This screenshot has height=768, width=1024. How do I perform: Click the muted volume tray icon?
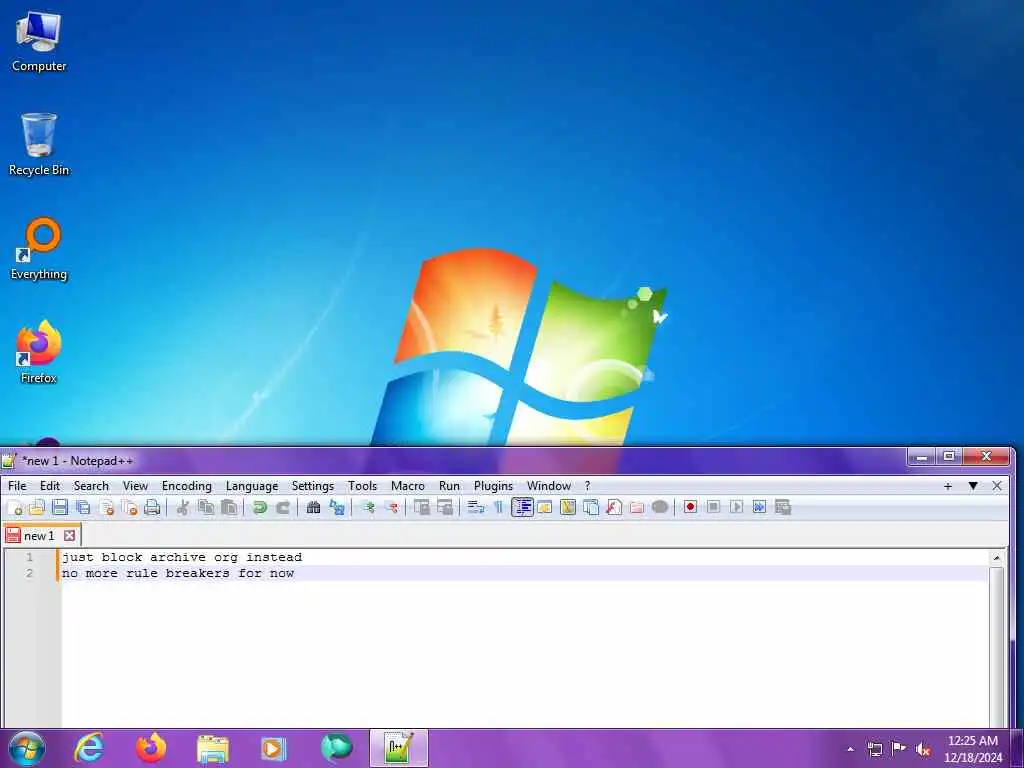point(923,749)
